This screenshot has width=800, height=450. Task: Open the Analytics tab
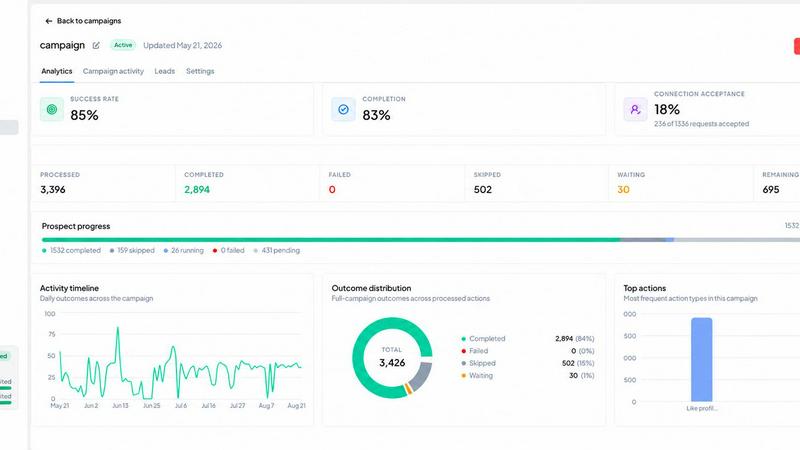pyautogui.click(x=57, y=71)
